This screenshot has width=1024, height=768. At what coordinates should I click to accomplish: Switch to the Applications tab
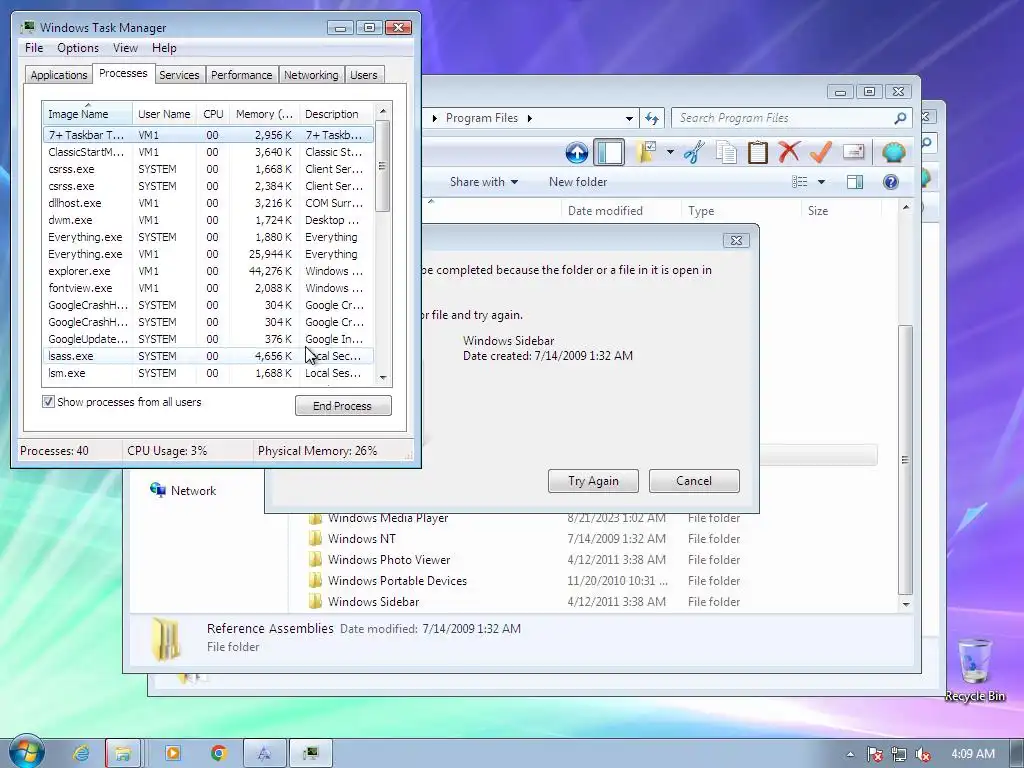[x=59, y=75]
